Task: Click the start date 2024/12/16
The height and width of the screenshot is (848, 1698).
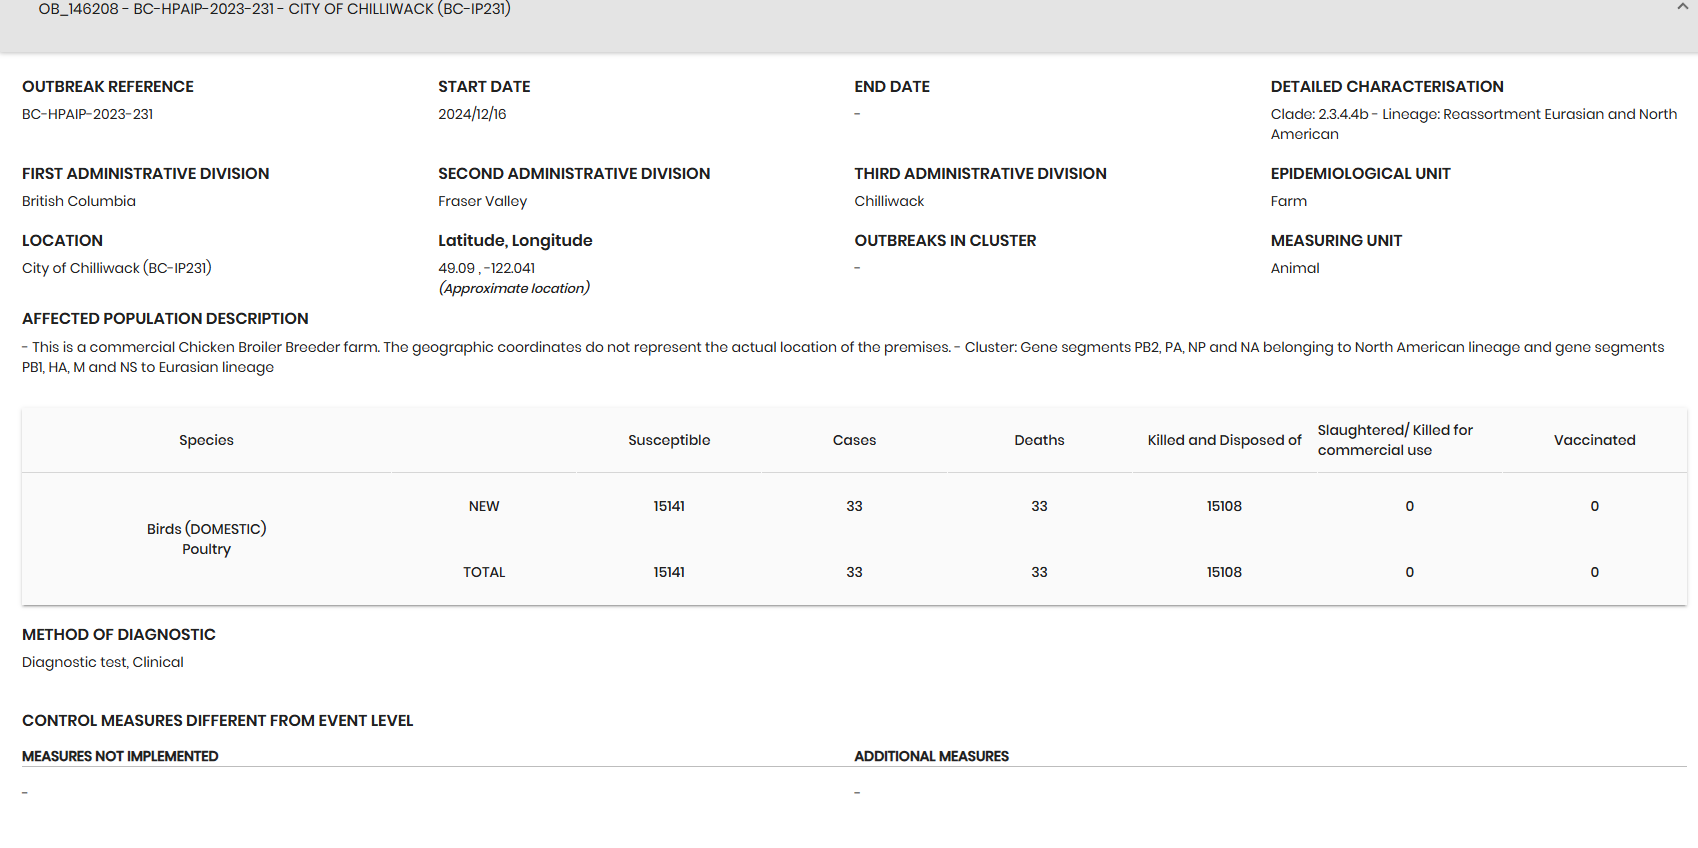Action: tap(472, 114)
